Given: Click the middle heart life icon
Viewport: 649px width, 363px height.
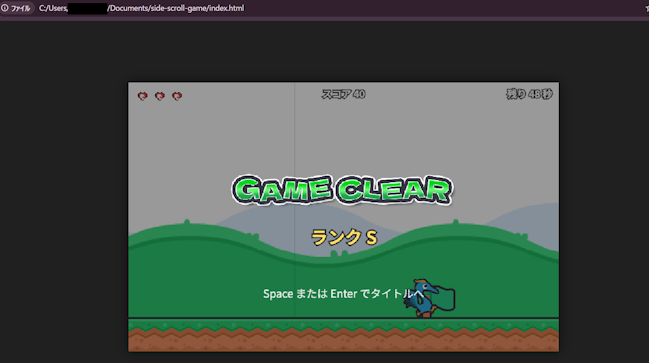Looking at the screenshot, I should click(x=160, y=96).
